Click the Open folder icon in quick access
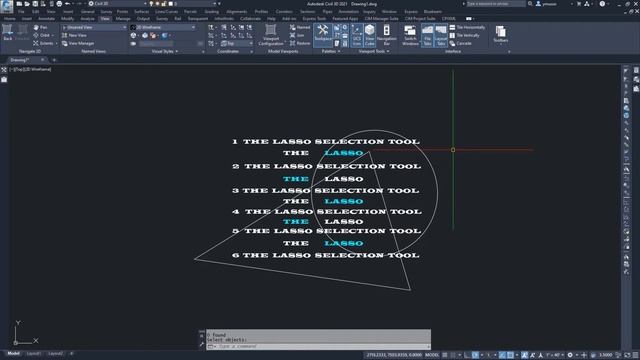Image resolution: width=640 pixels, height=360 pixels. tap(27, 4)
